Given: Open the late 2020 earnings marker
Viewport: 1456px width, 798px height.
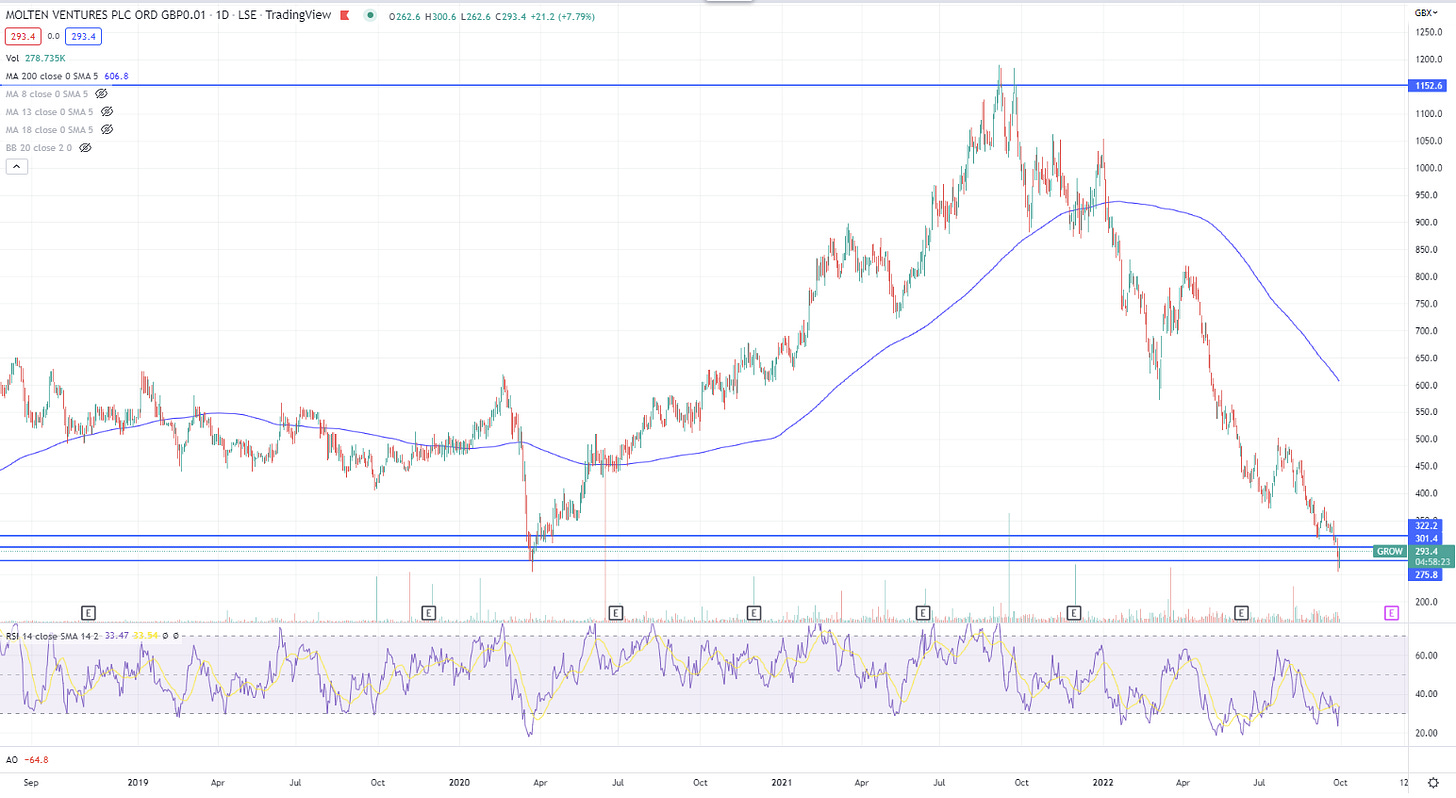Looking at the screenshot, I should (753, 611).
